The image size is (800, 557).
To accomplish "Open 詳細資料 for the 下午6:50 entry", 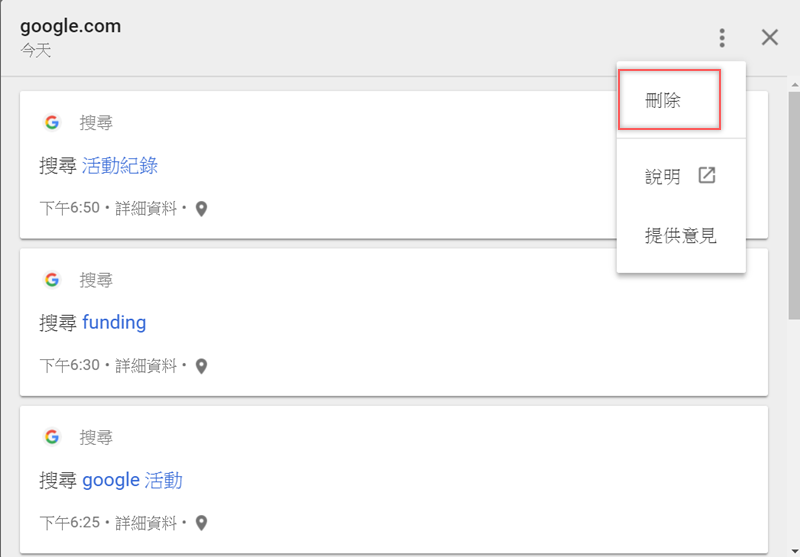I will (x=146, y=209).
